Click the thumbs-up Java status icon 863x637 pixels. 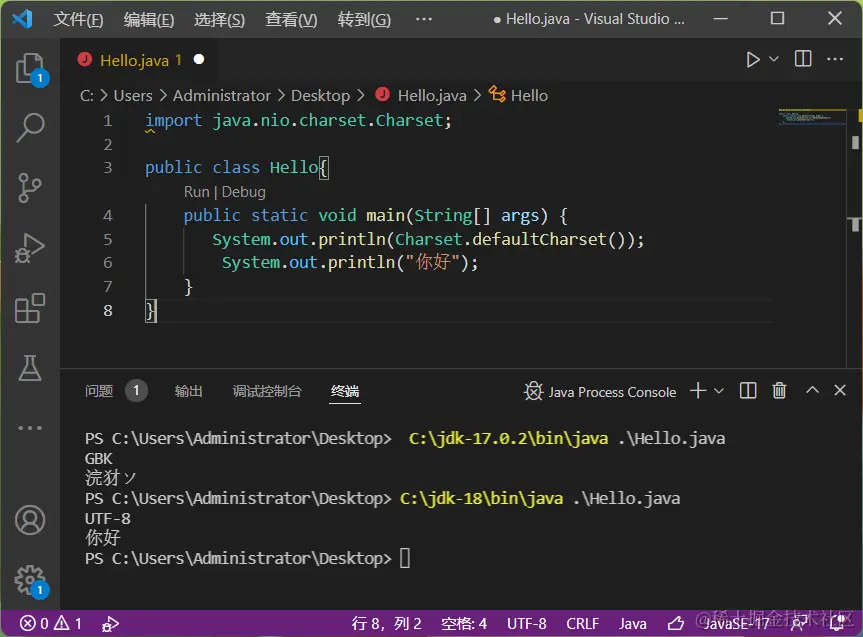pos(675,623)
